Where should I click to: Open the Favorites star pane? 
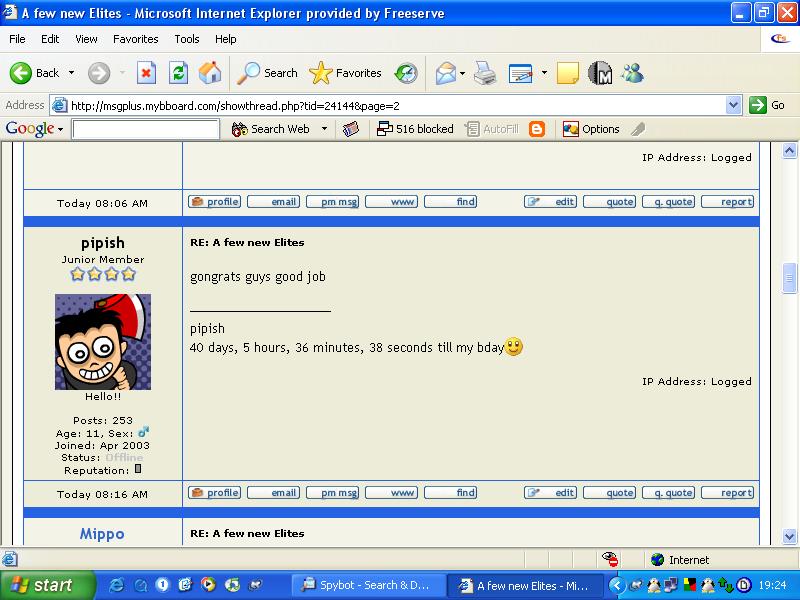[345, 73]
